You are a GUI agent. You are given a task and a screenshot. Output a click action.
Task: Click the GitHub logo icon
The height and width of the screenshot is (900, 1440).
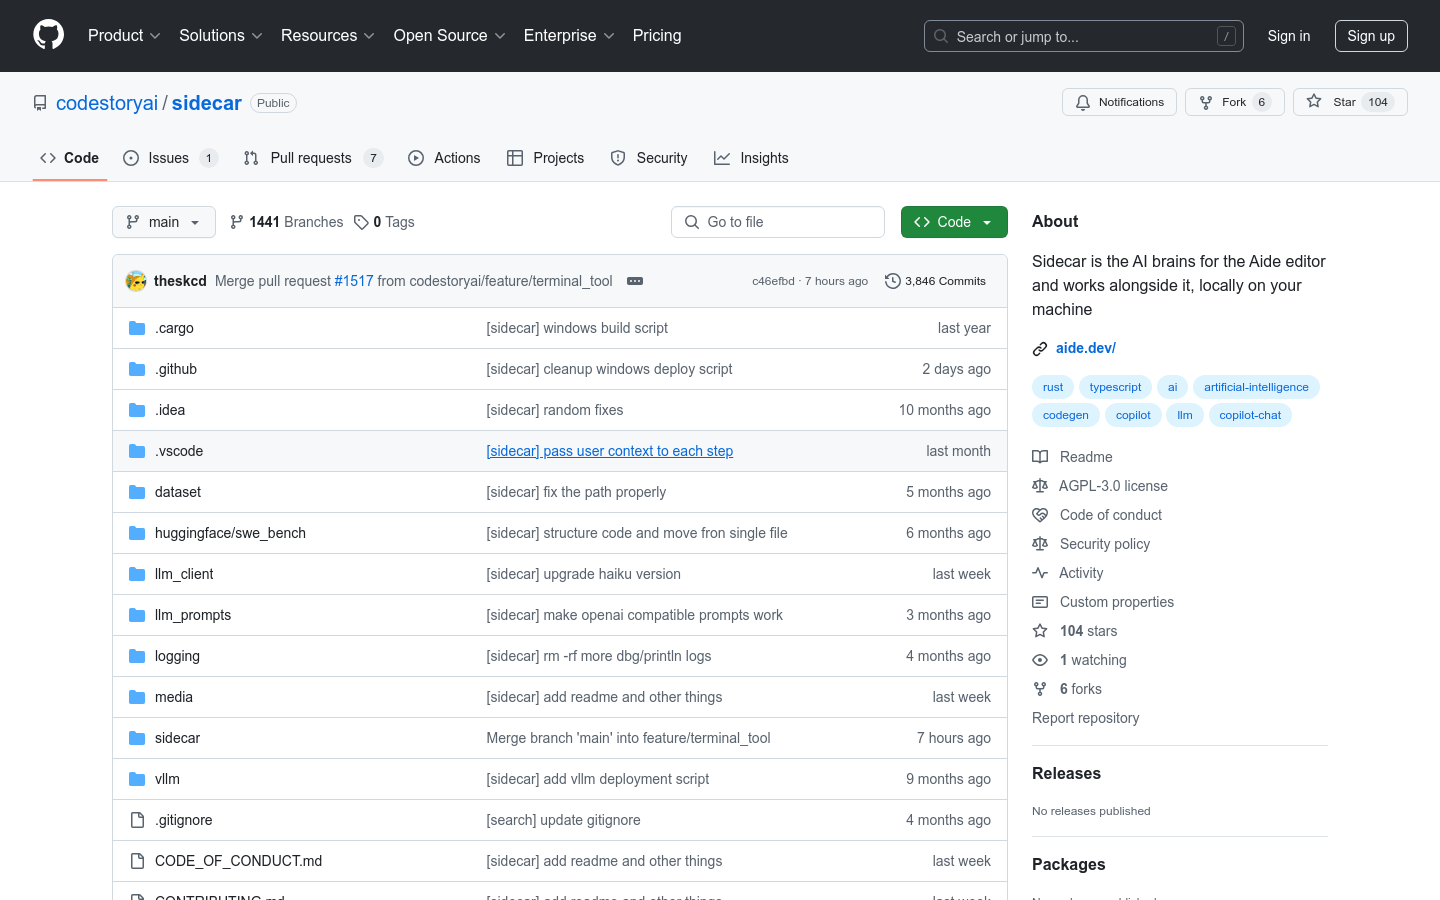coord(48,35)
